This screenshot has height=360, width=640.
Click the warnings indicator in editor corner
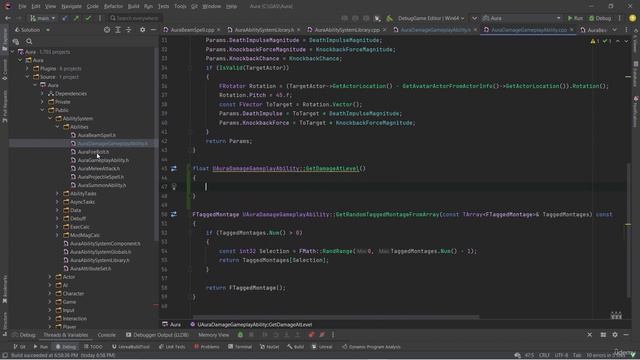595,41
